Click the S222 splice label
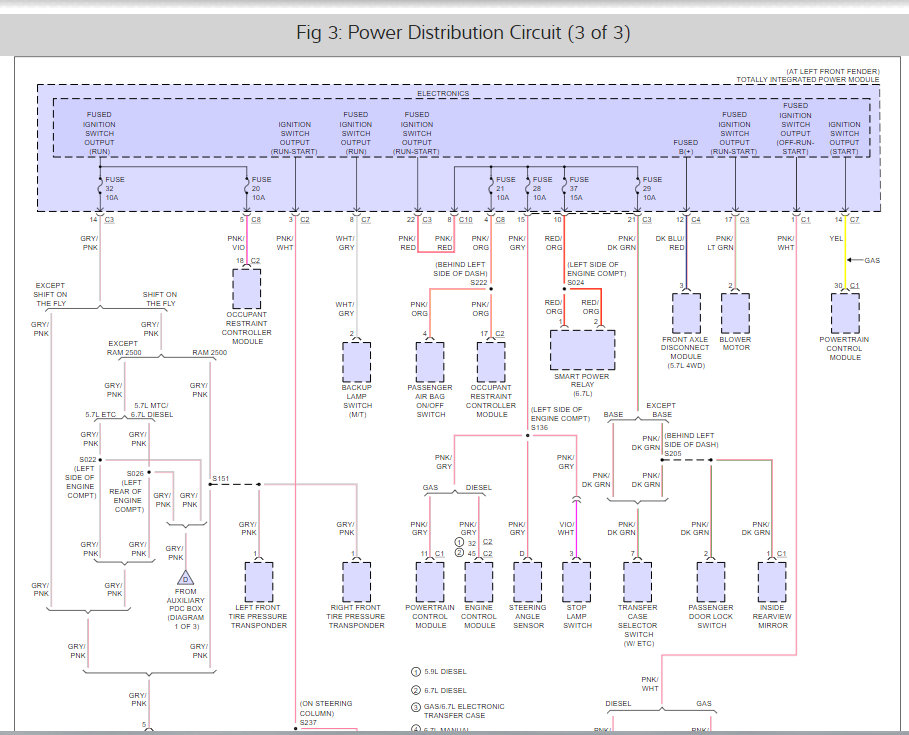909x735 pixels. pos(478,282)
